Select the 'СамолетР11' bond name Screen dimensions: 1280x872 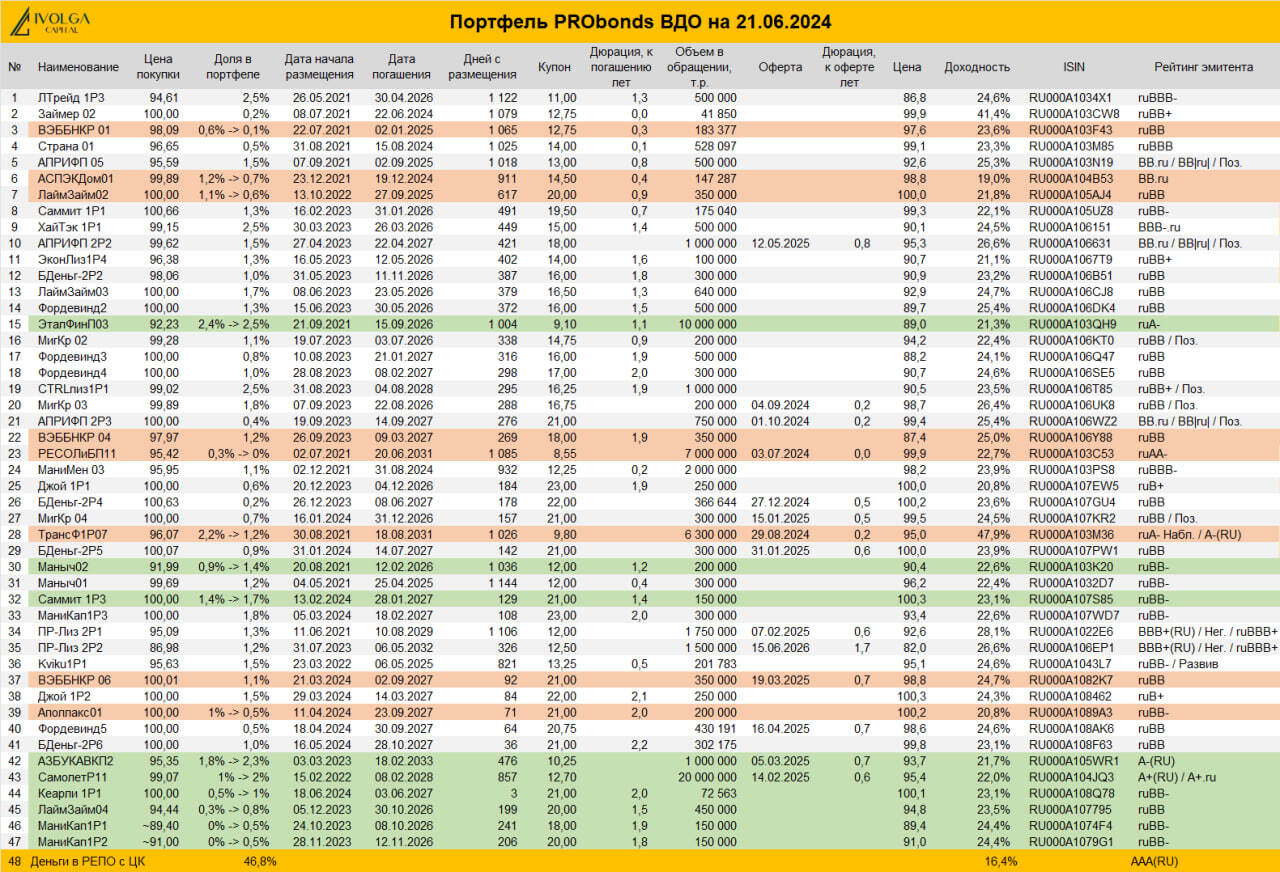74,776
